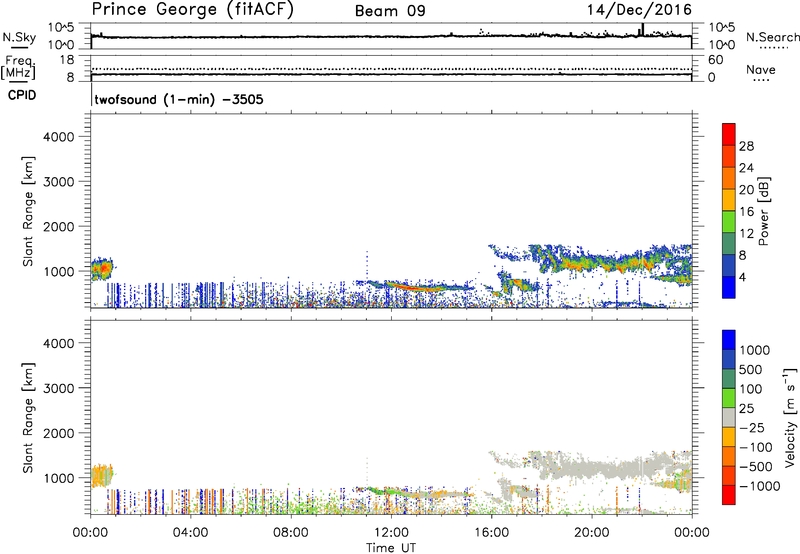Viewport: 800px width, 554px height.
Task: Click the 'Freq. [MHz]' axis label
Action: point(18,68)
